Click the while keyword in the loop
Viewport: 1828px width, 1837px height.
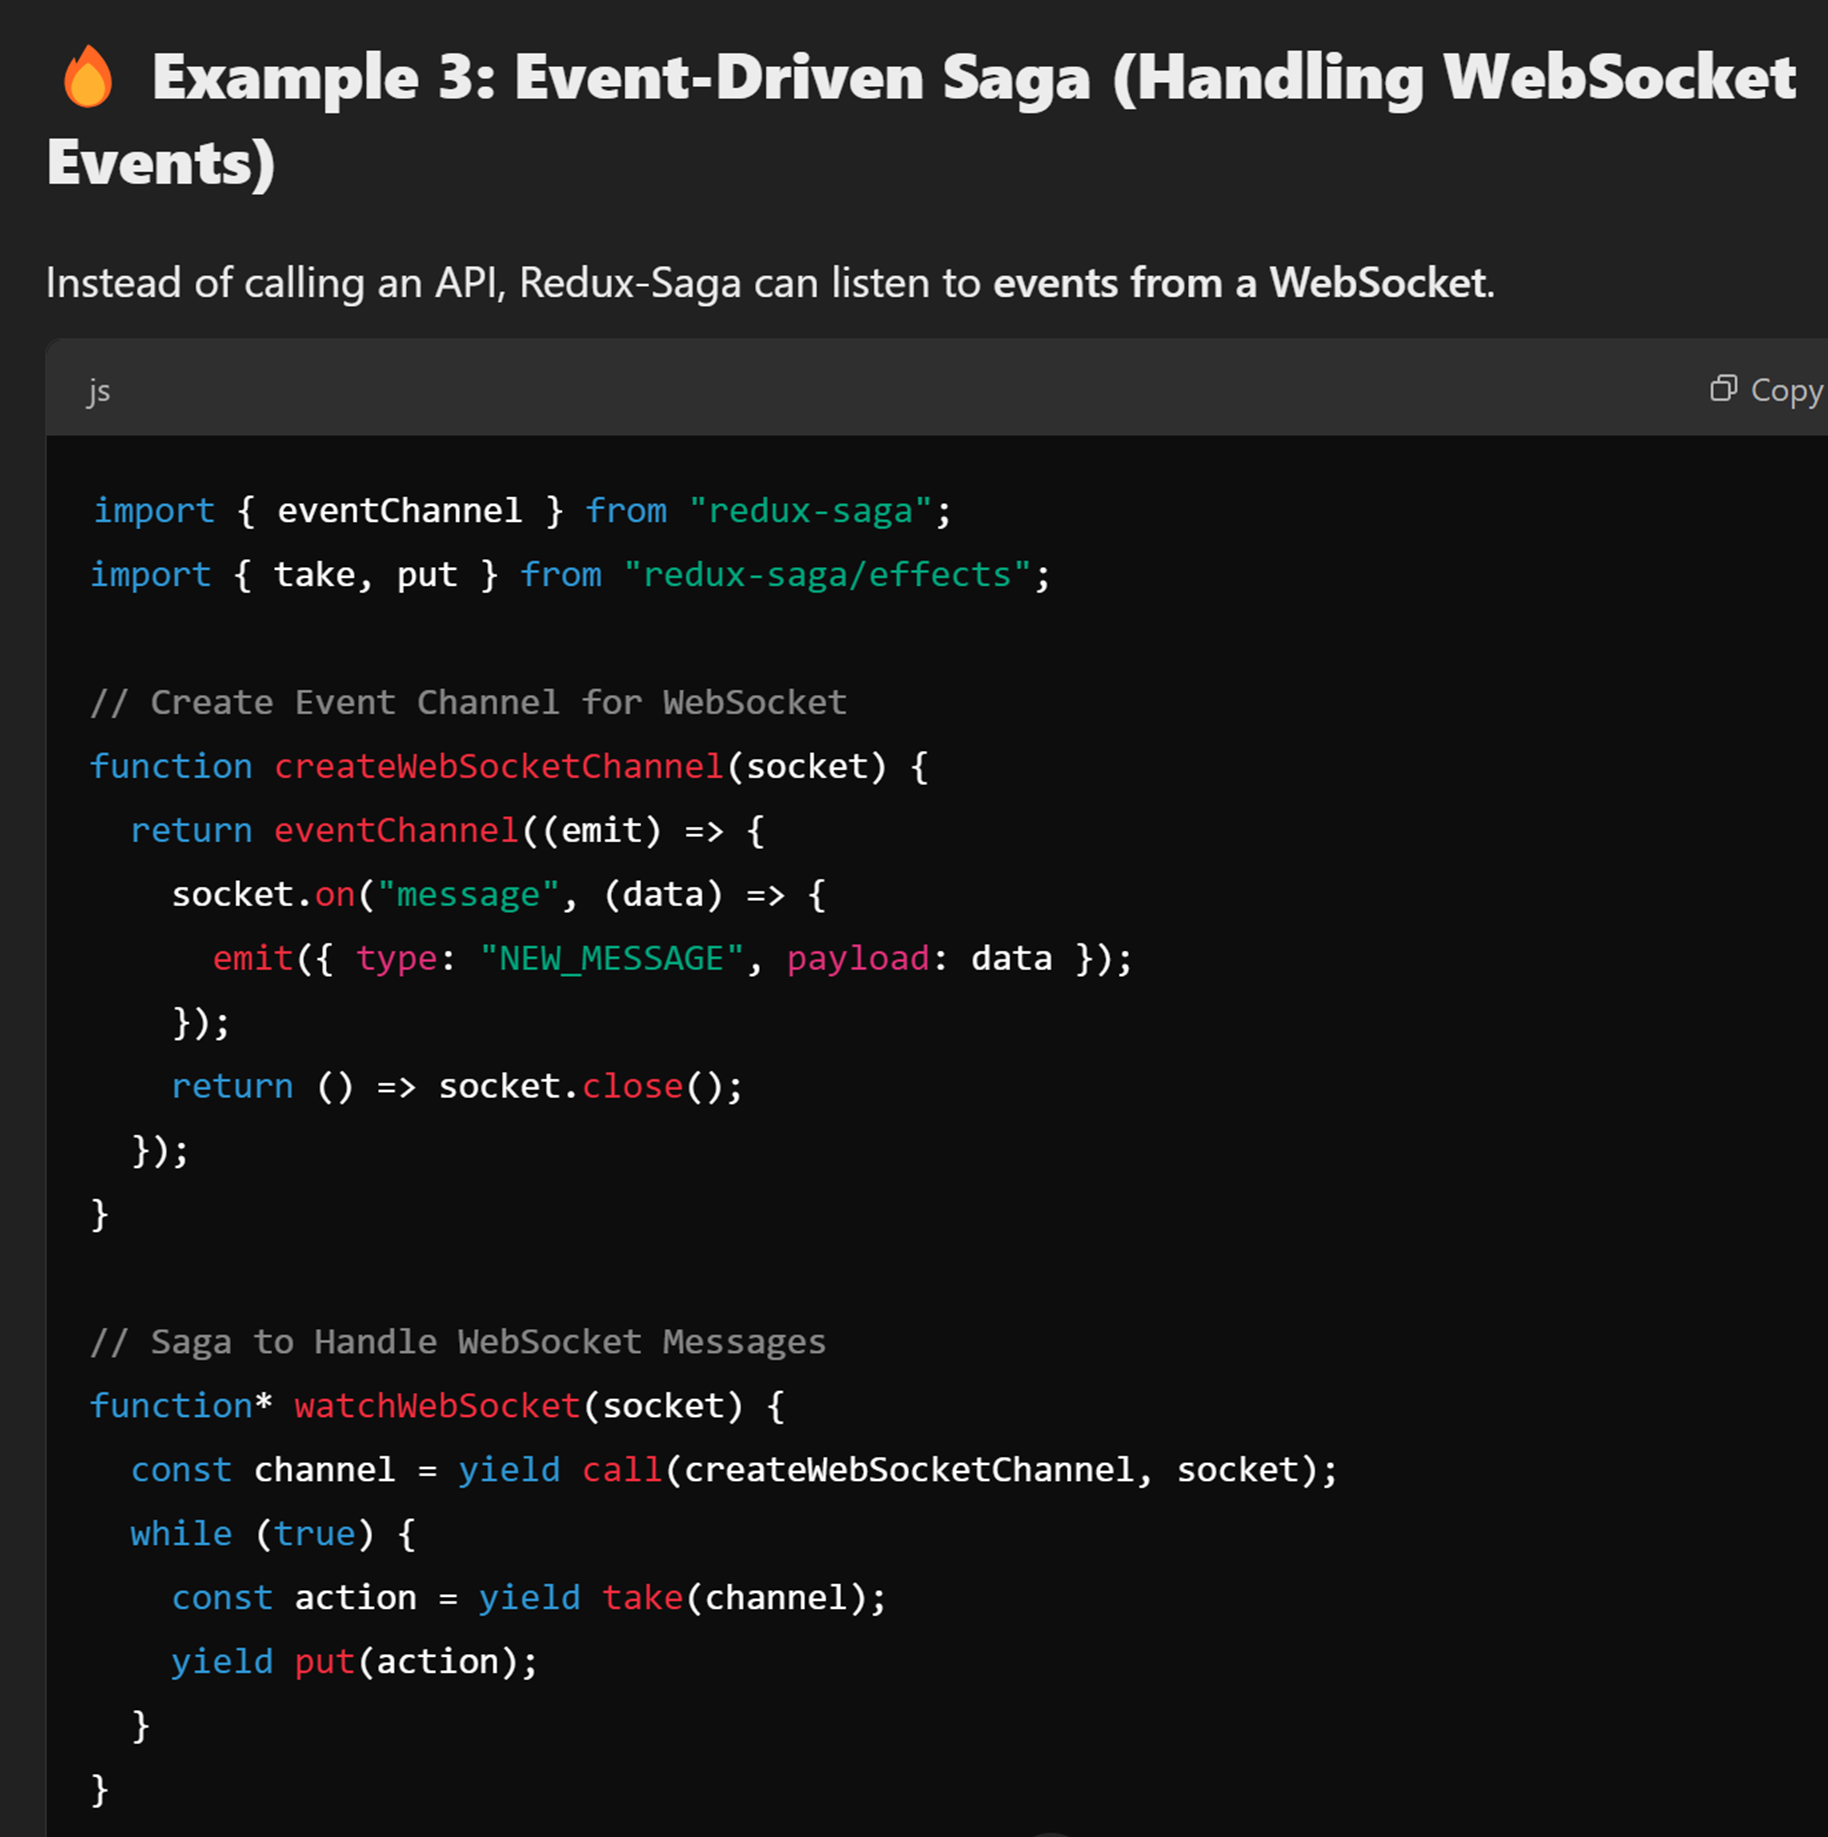click(x=181, y=1534)
